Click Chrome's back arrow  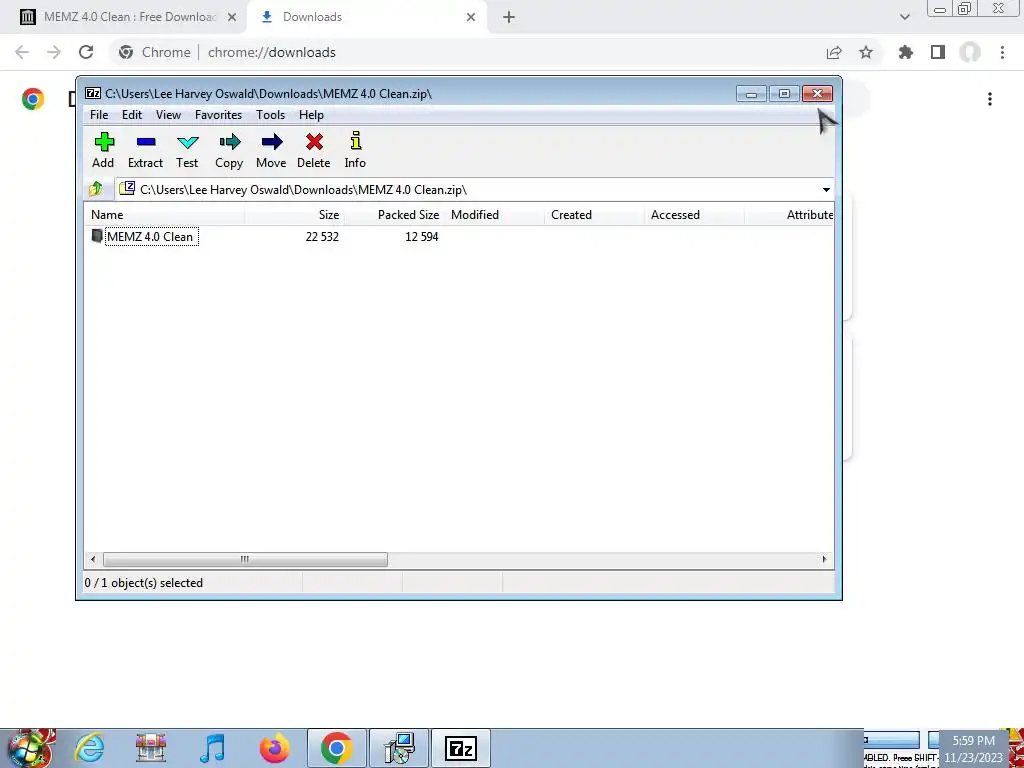pyautogui.click(x=22, y=52)
